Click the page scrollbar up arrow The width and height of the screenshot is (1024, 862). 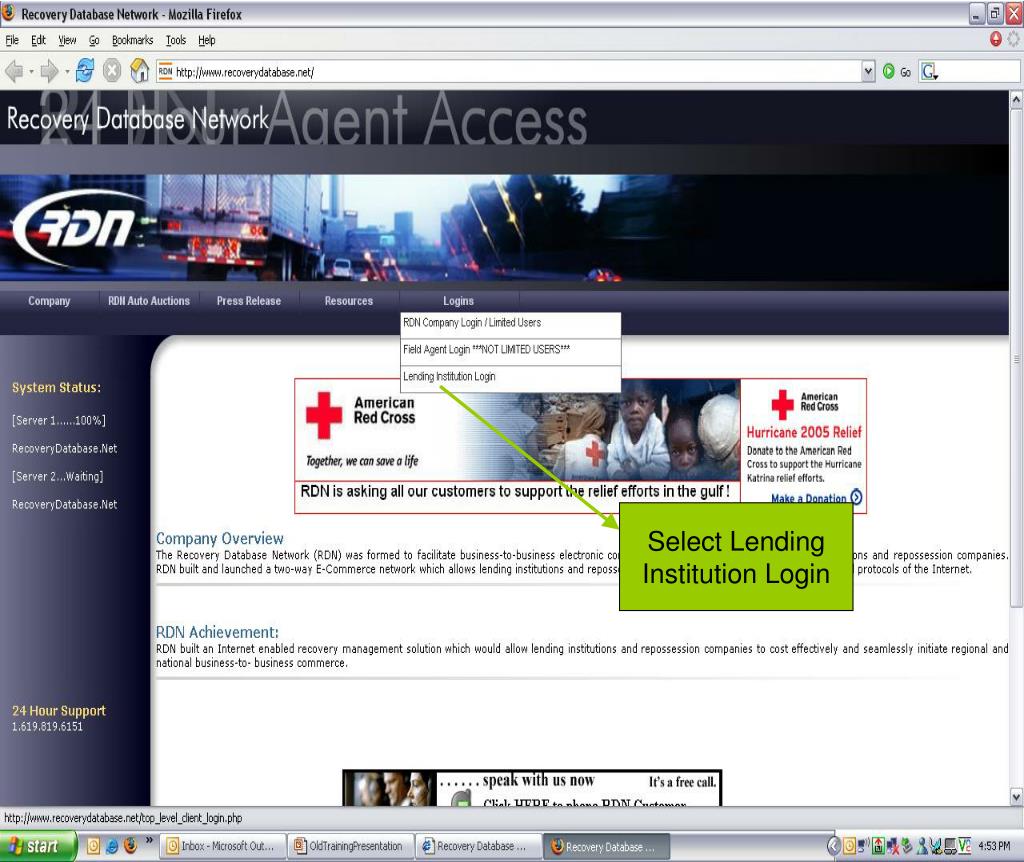tap(1016, 99)
